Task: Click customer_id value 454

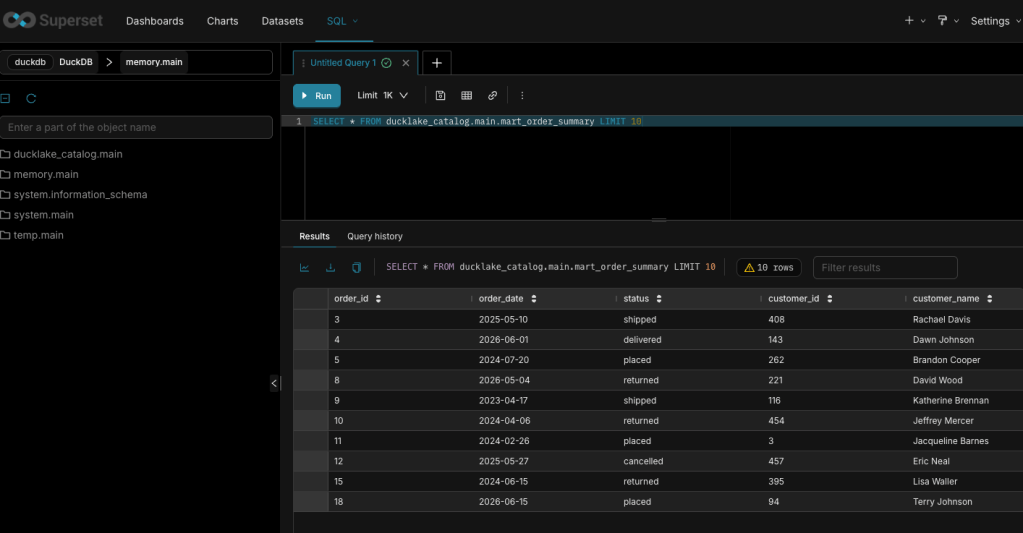Action: pos(776,421)
